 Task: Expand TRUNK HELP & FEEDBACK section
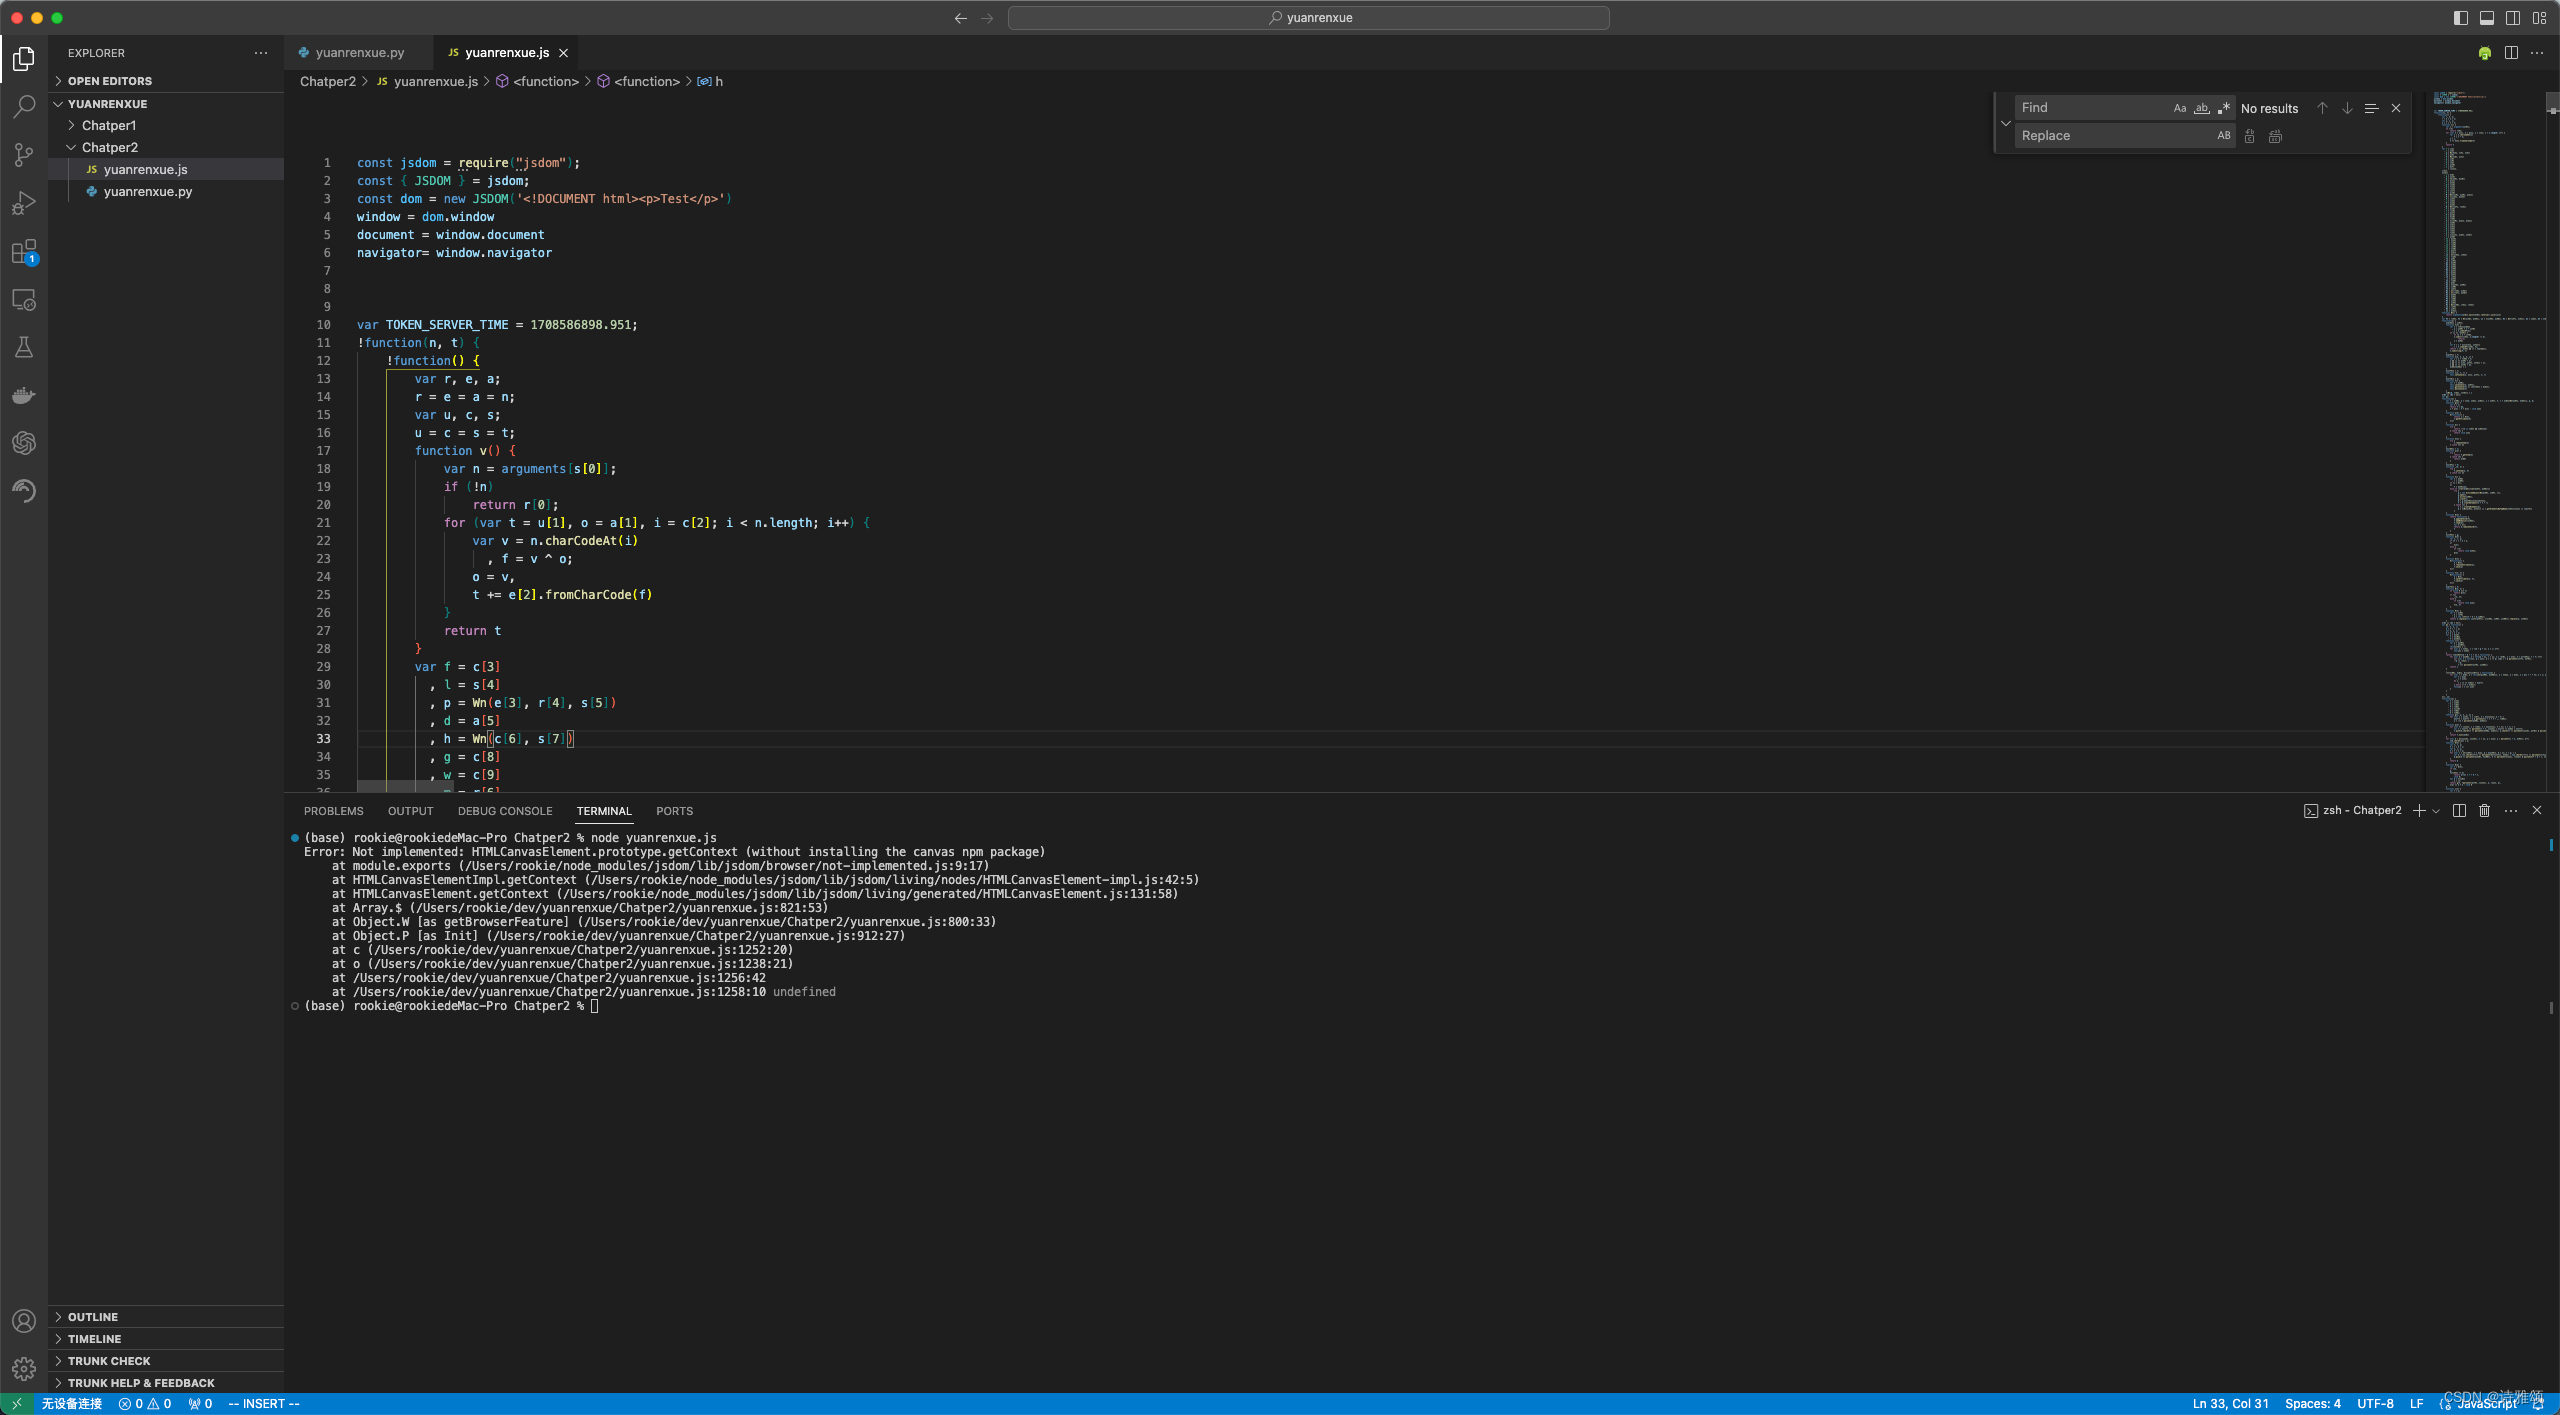166,1383
